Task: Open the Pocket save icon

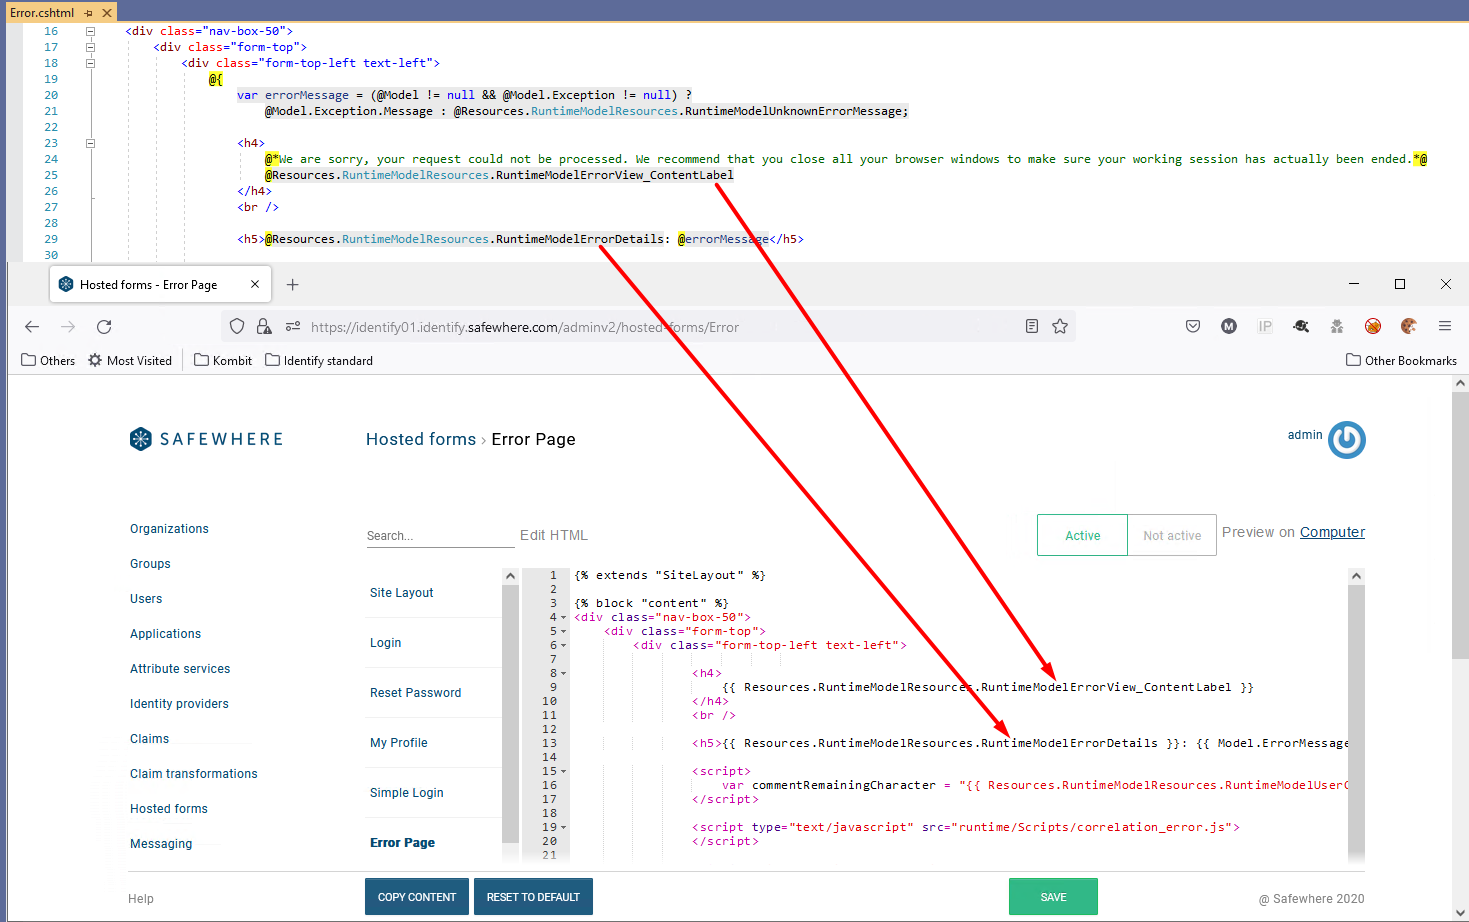Action: pyautogui.click(x=1193, y=327)
